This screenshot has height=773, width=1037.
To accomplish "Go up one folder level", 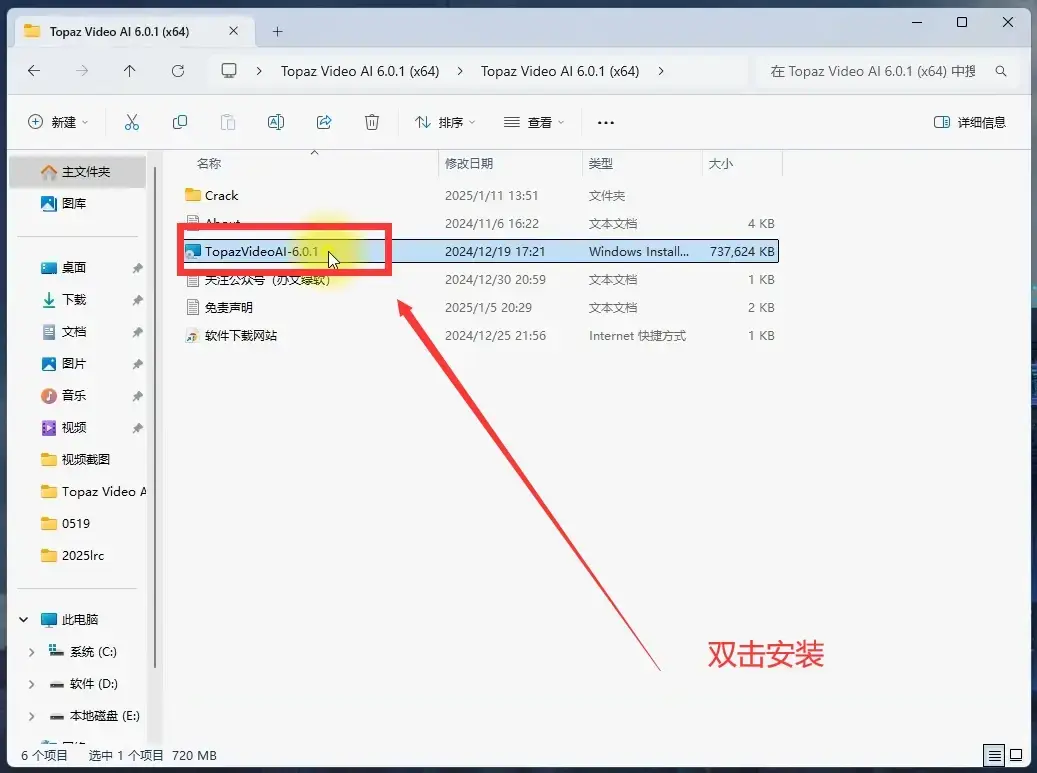I will pyautogui.click(x=130, y=71).
